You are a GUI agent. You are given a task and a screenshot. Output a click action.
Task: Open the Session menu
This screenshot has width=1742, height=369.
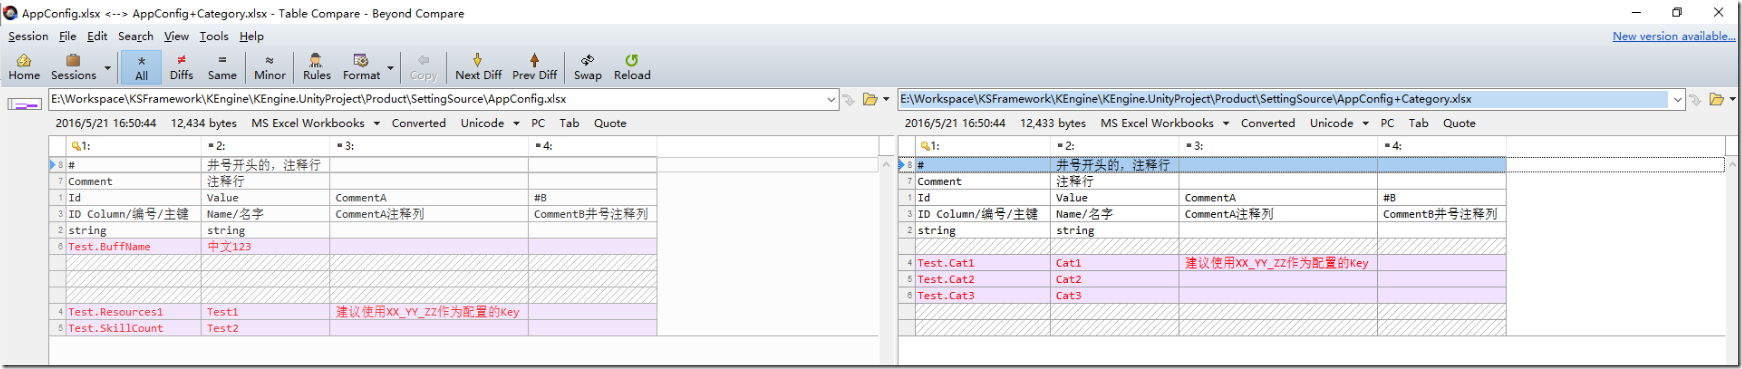[28, 36]
